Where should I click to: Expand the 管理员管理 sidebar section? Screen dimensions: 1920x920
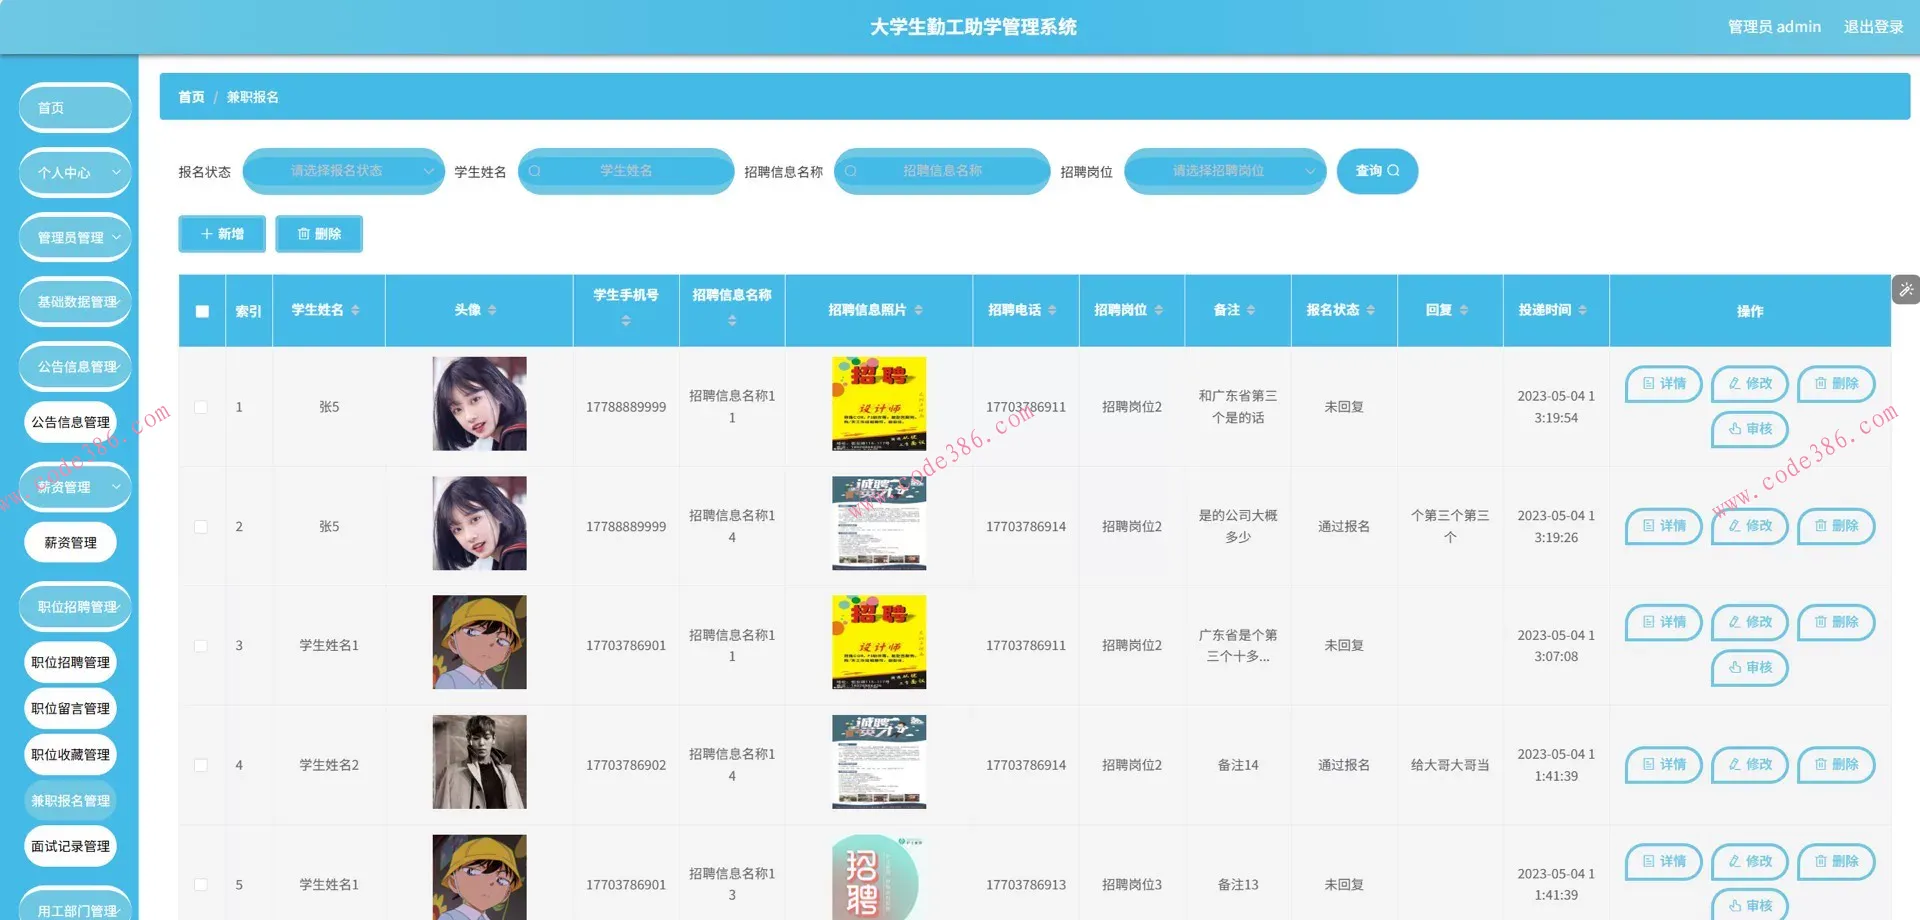coord(74,237)
